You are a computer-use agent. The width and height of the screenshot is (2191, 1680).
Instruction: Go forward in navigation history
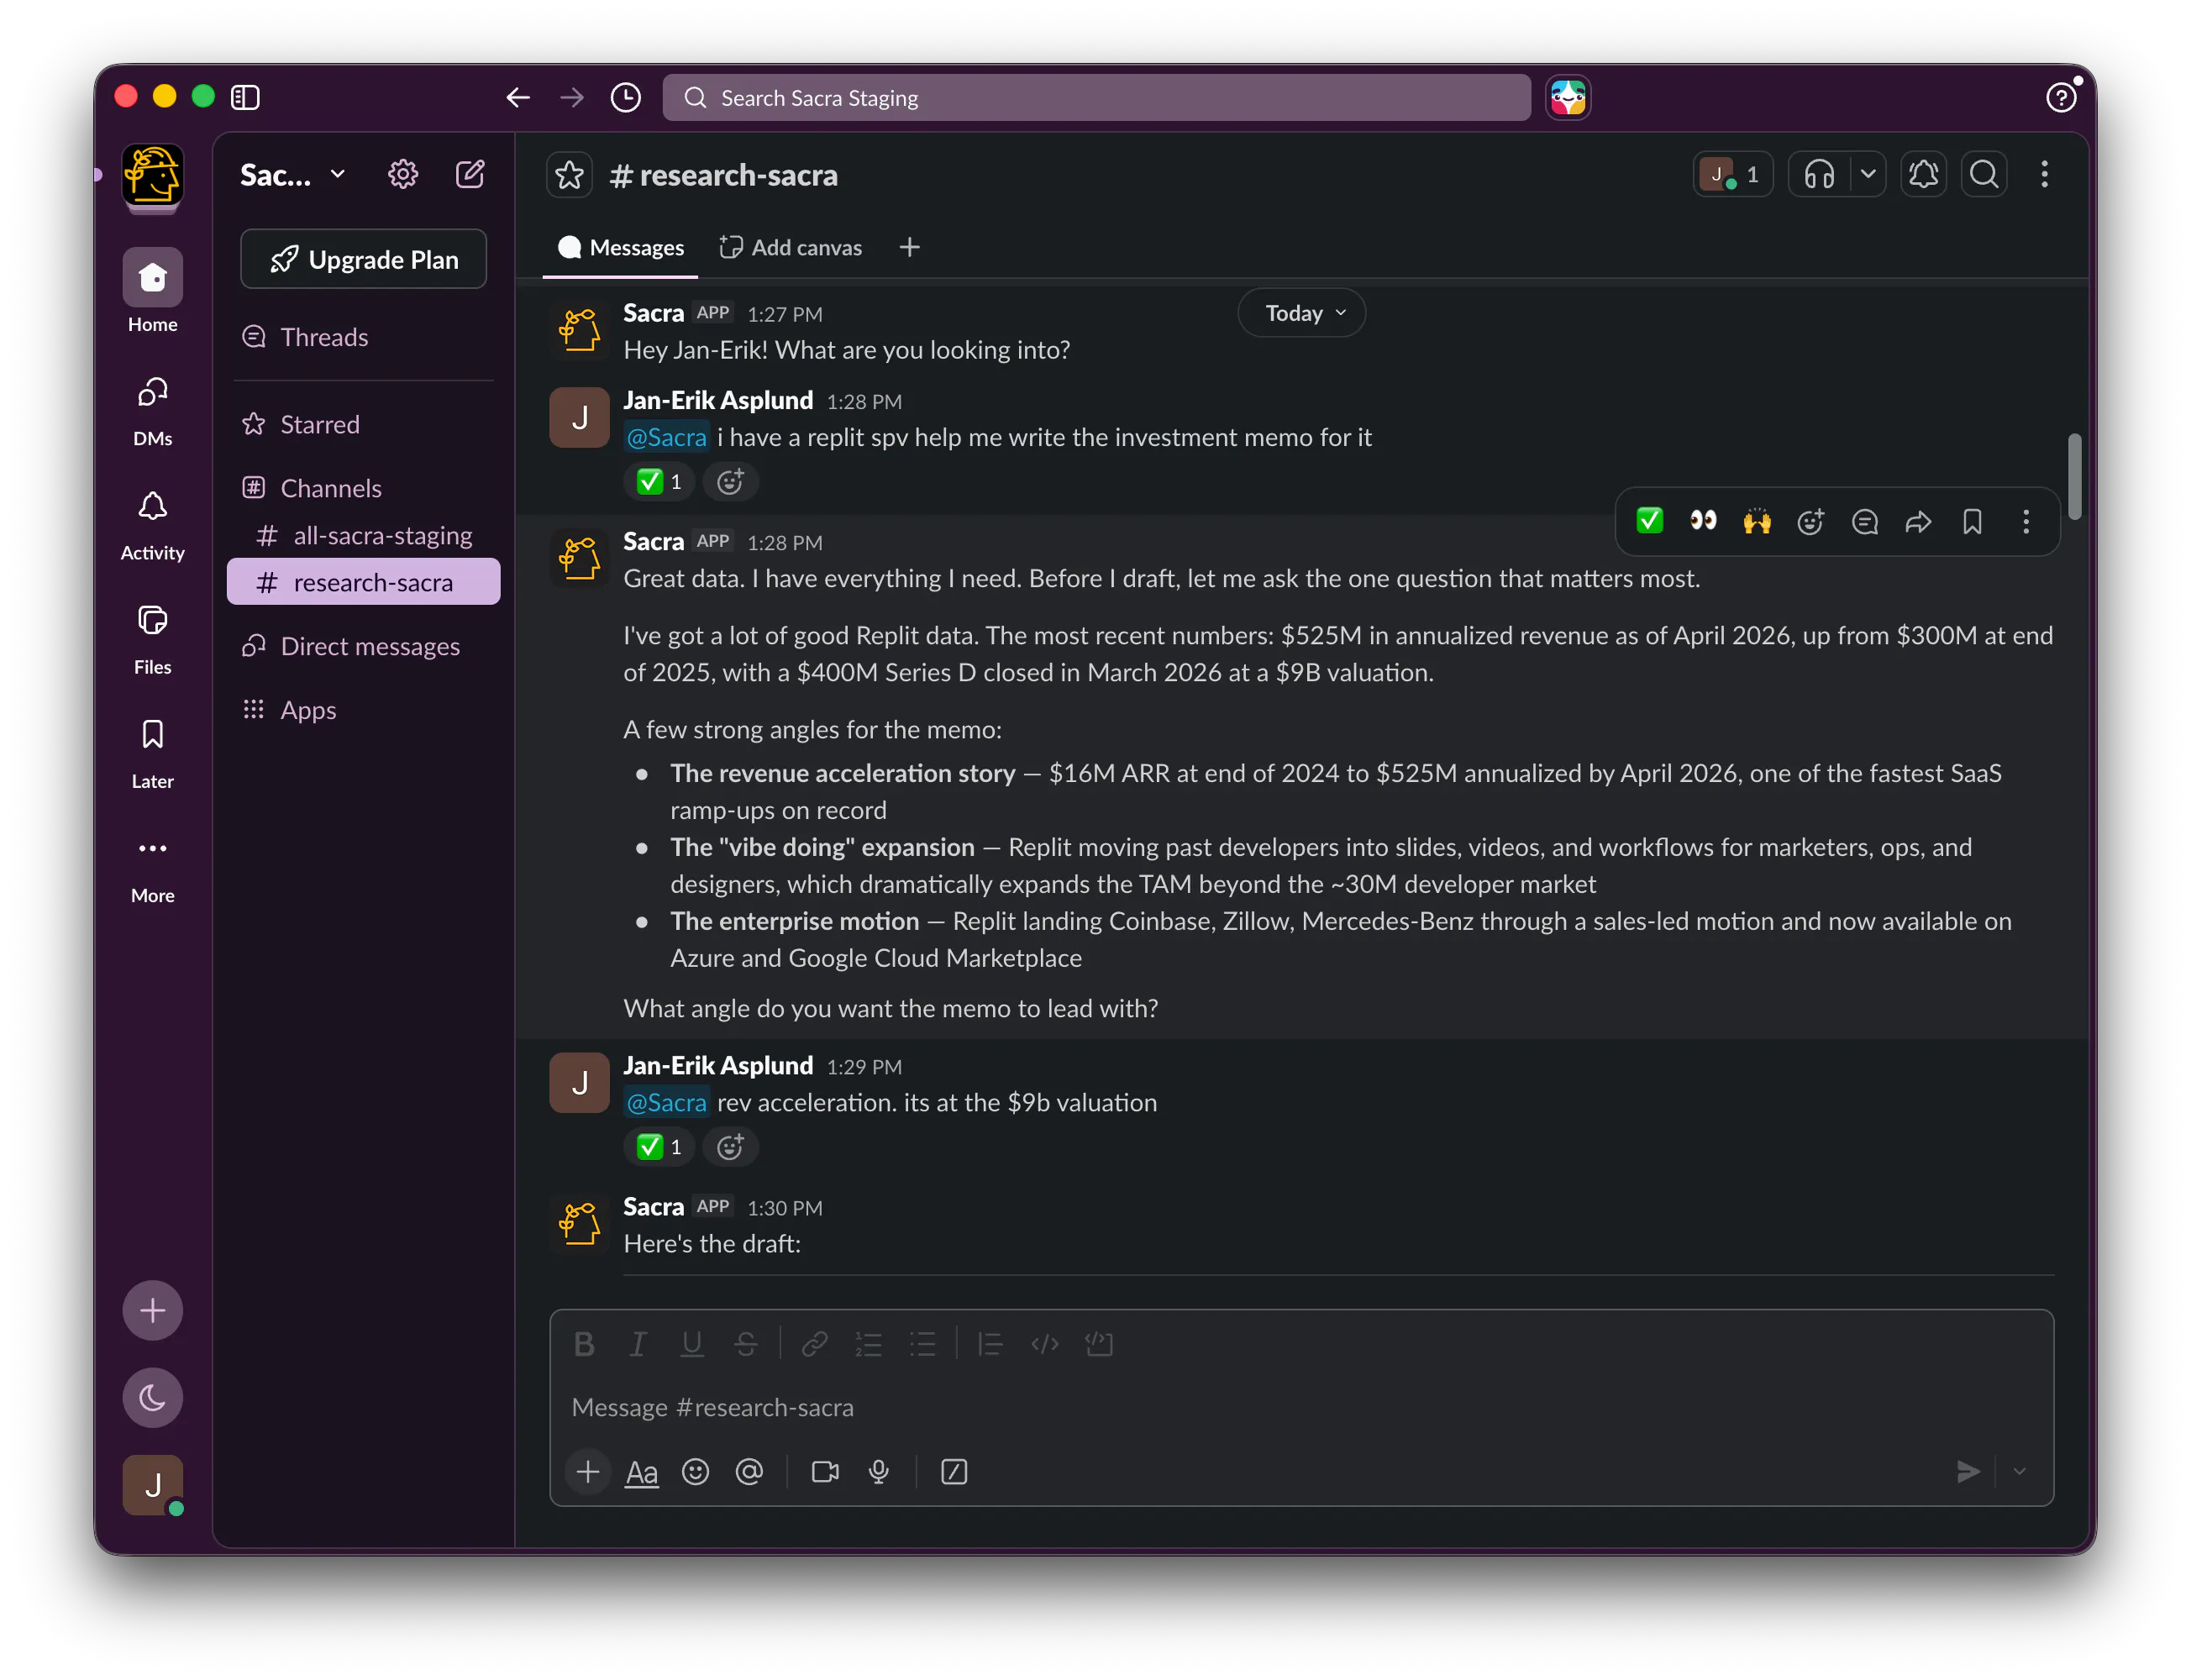(x=572, y=97)
